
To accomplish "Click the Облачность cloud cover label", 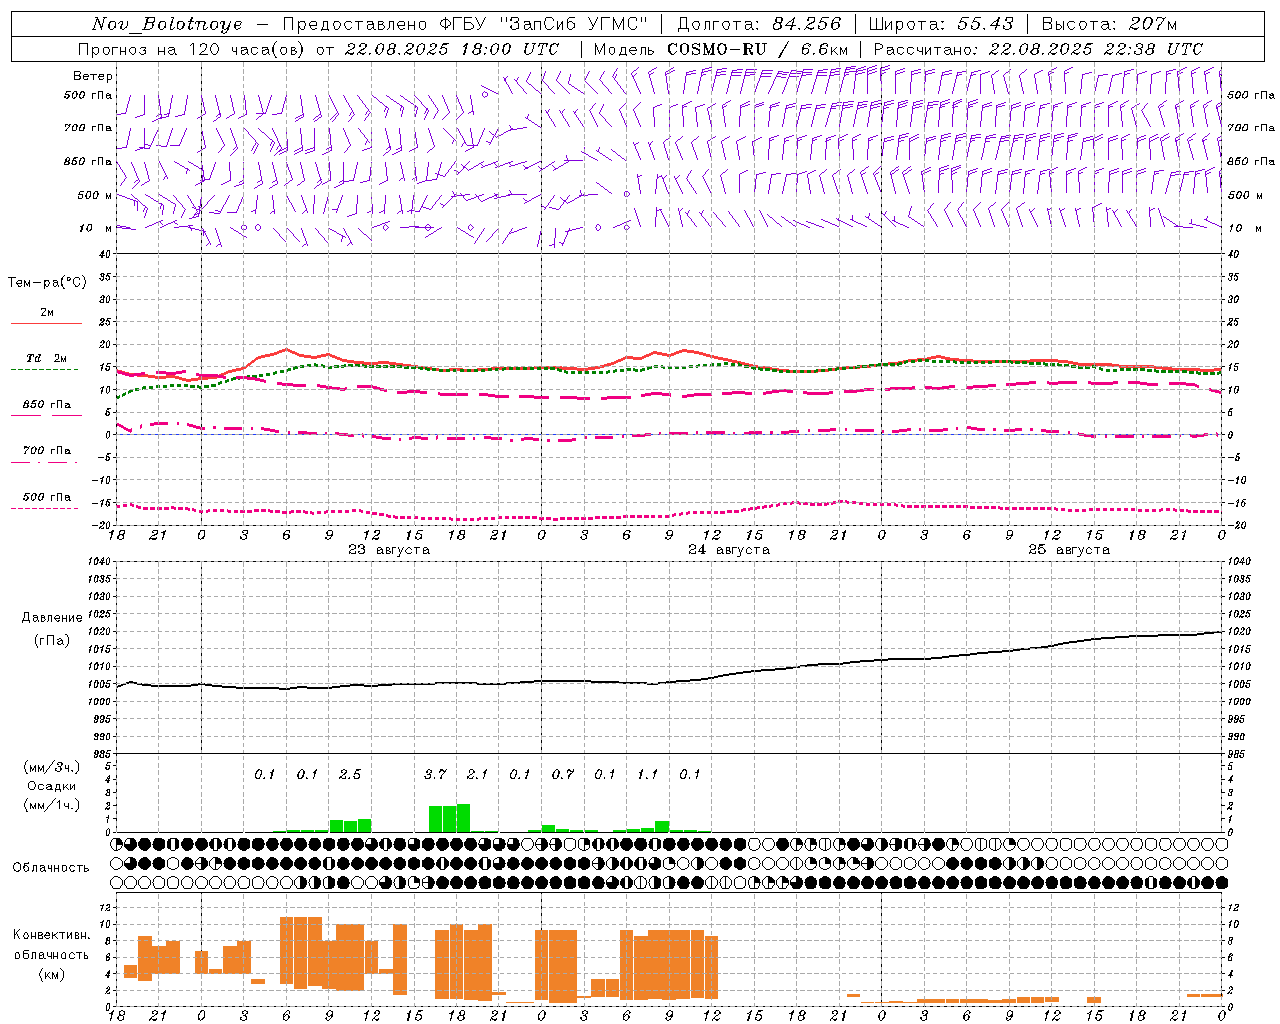I will click(x=51, y=868).
